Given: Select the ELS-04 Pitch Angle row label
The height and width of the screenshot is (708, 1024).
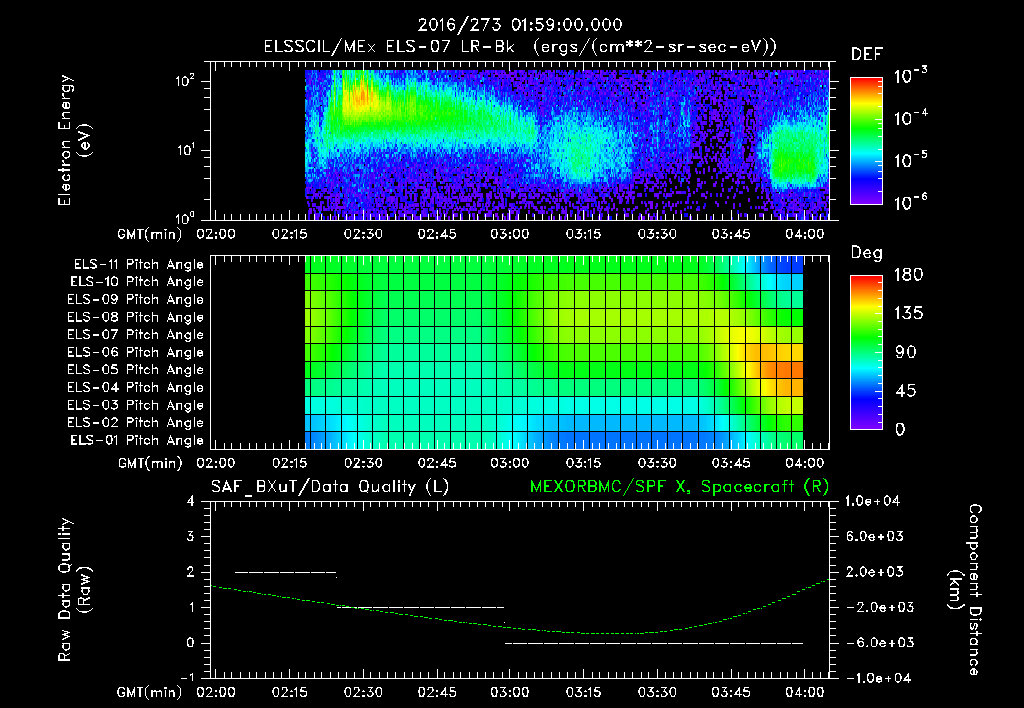Looking at the screenshot, I should point(135,388).
